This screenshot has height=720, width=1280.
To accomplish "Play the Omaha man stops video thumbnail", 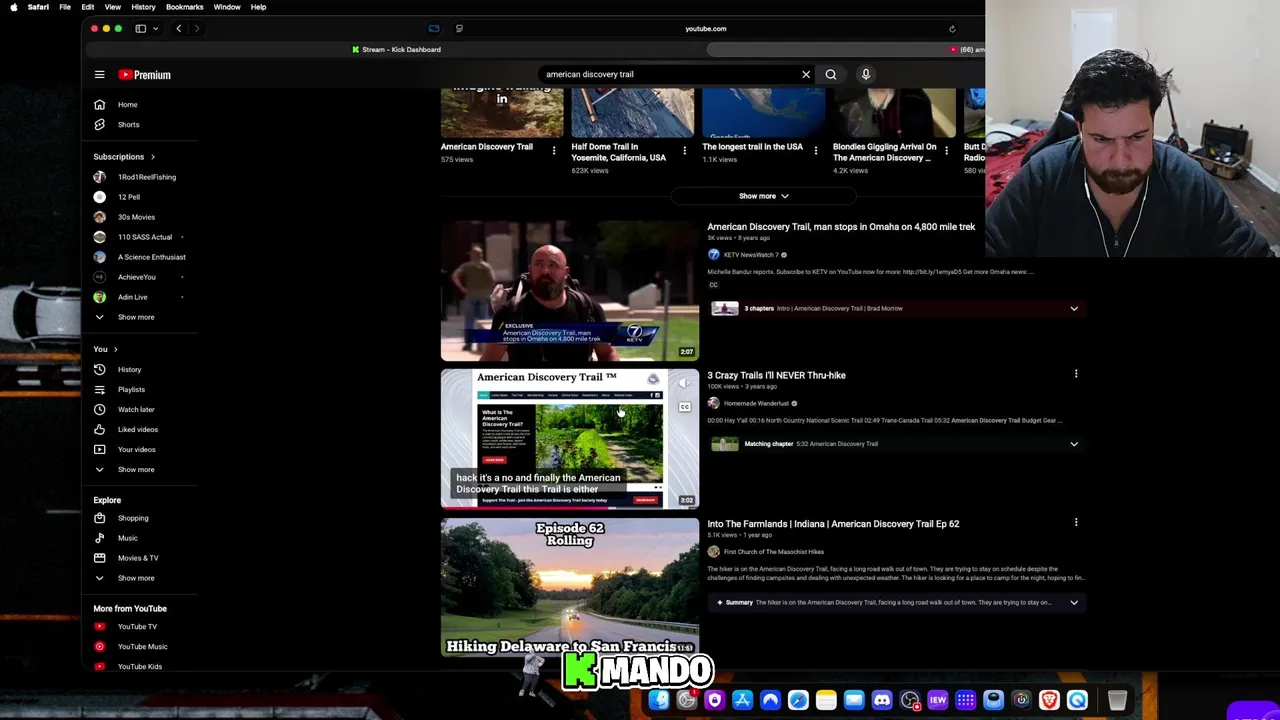I will (570, 290).
